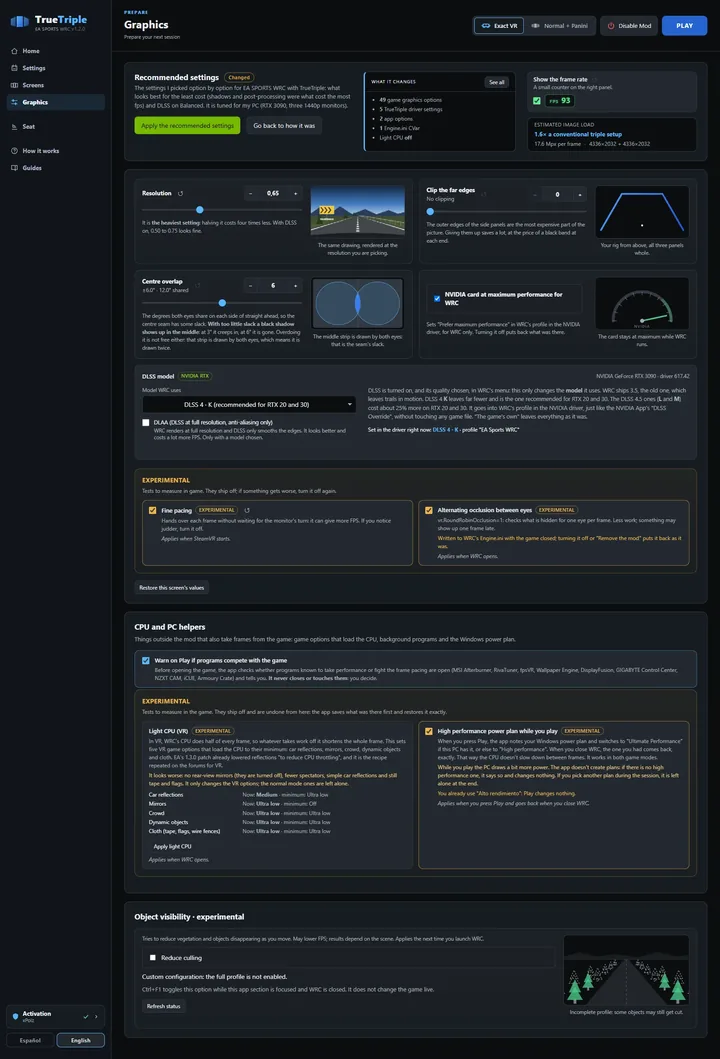This screenshot has height=1059, width=720.
Task: Toggle Warn on Play if programs compete
Action: pyautogui.click(x=146, y=661)
